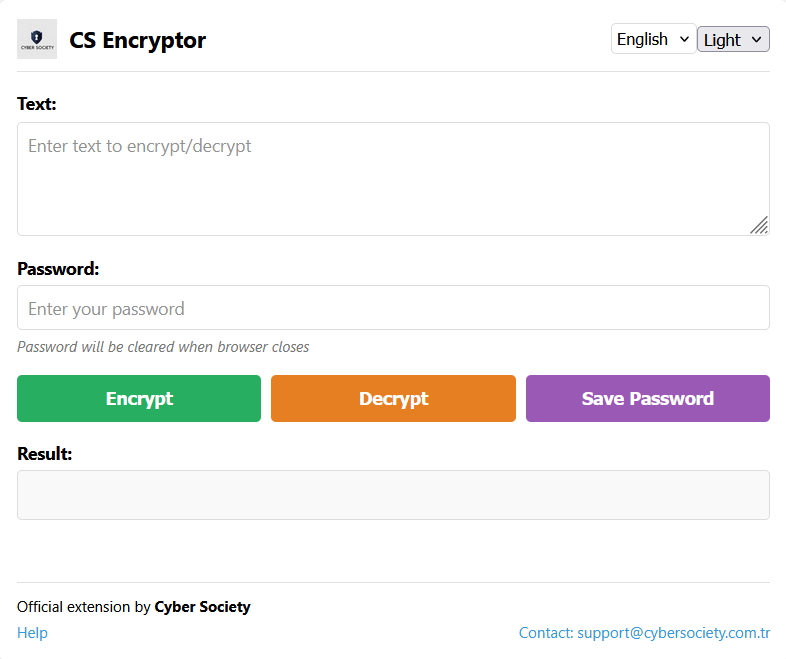Image resolution: width=786 pixels, height=659 pixels.
Task: Click the chevron arrow beside Light
Action: [756, 39]
